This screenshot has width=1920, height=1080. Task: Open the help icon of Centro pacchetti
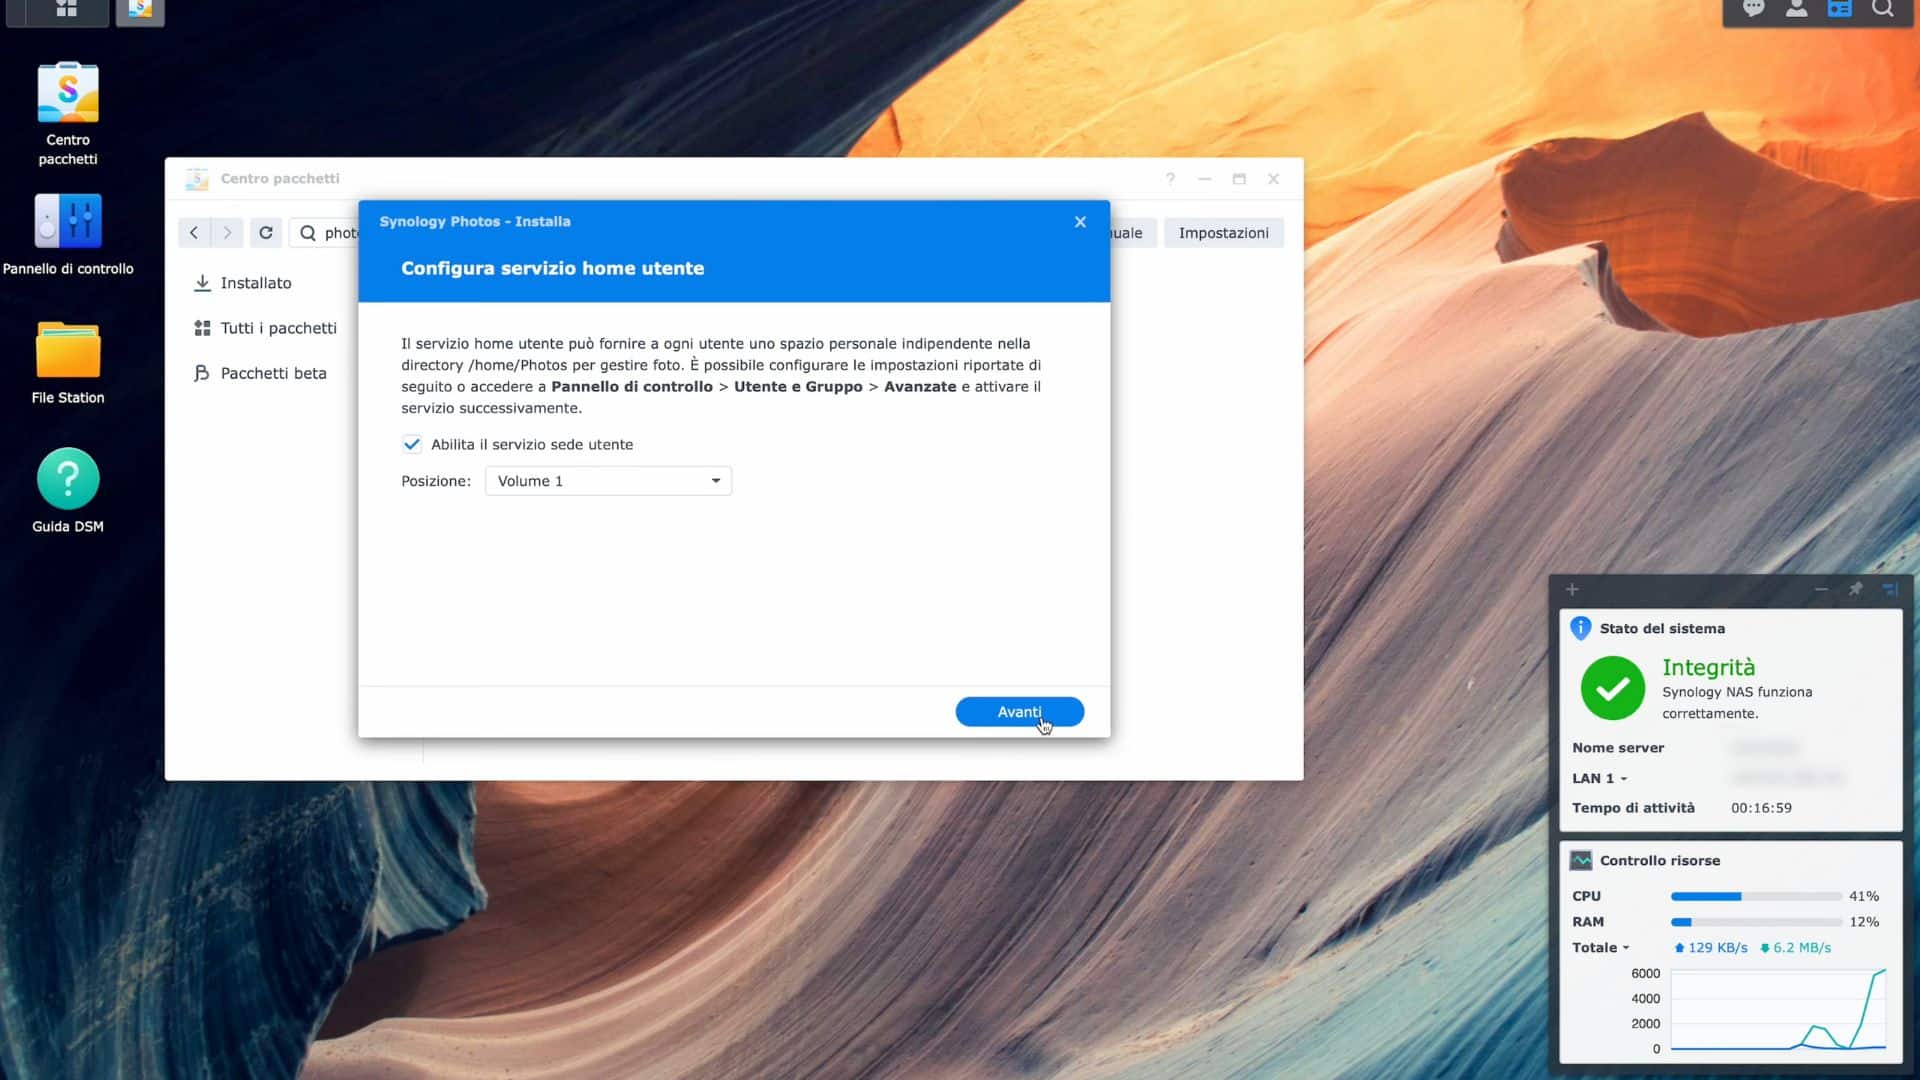point(1170,179)
